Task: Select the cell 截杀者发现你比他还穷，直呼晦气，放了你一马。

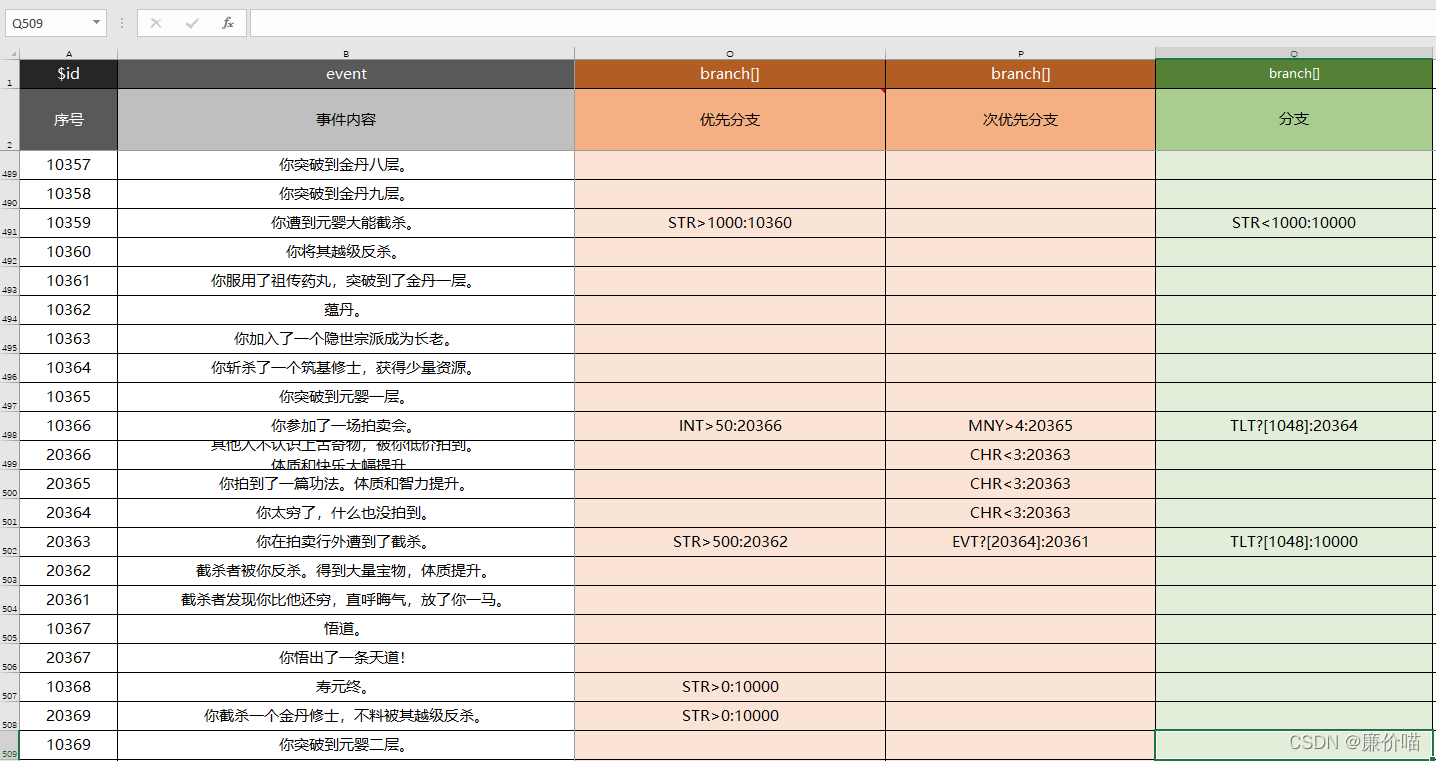Action: (x=346, y=600)
